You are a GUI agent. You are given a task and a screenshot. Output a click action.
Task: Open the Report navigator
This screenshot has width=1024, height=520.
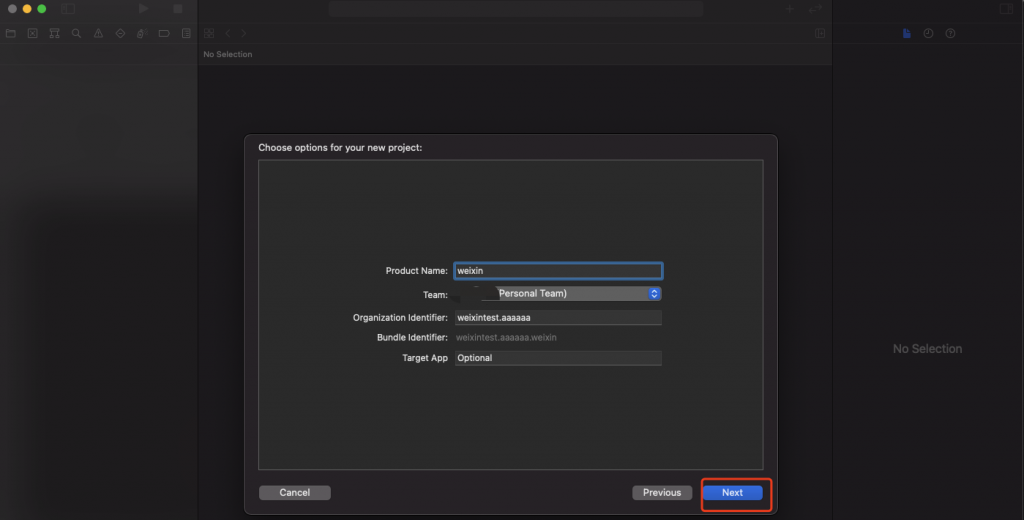185,33
